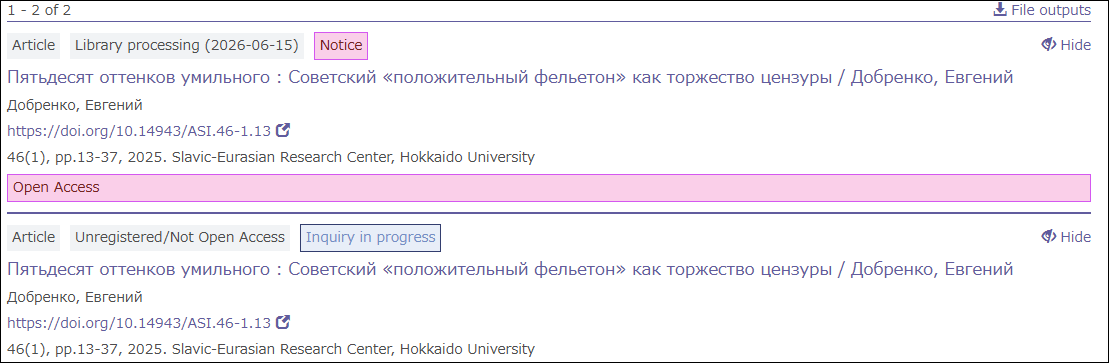This screenshot has height=363, width=1109.
Task: Click the external link icon in the Library processing record
Action: [x=283, y=130]
